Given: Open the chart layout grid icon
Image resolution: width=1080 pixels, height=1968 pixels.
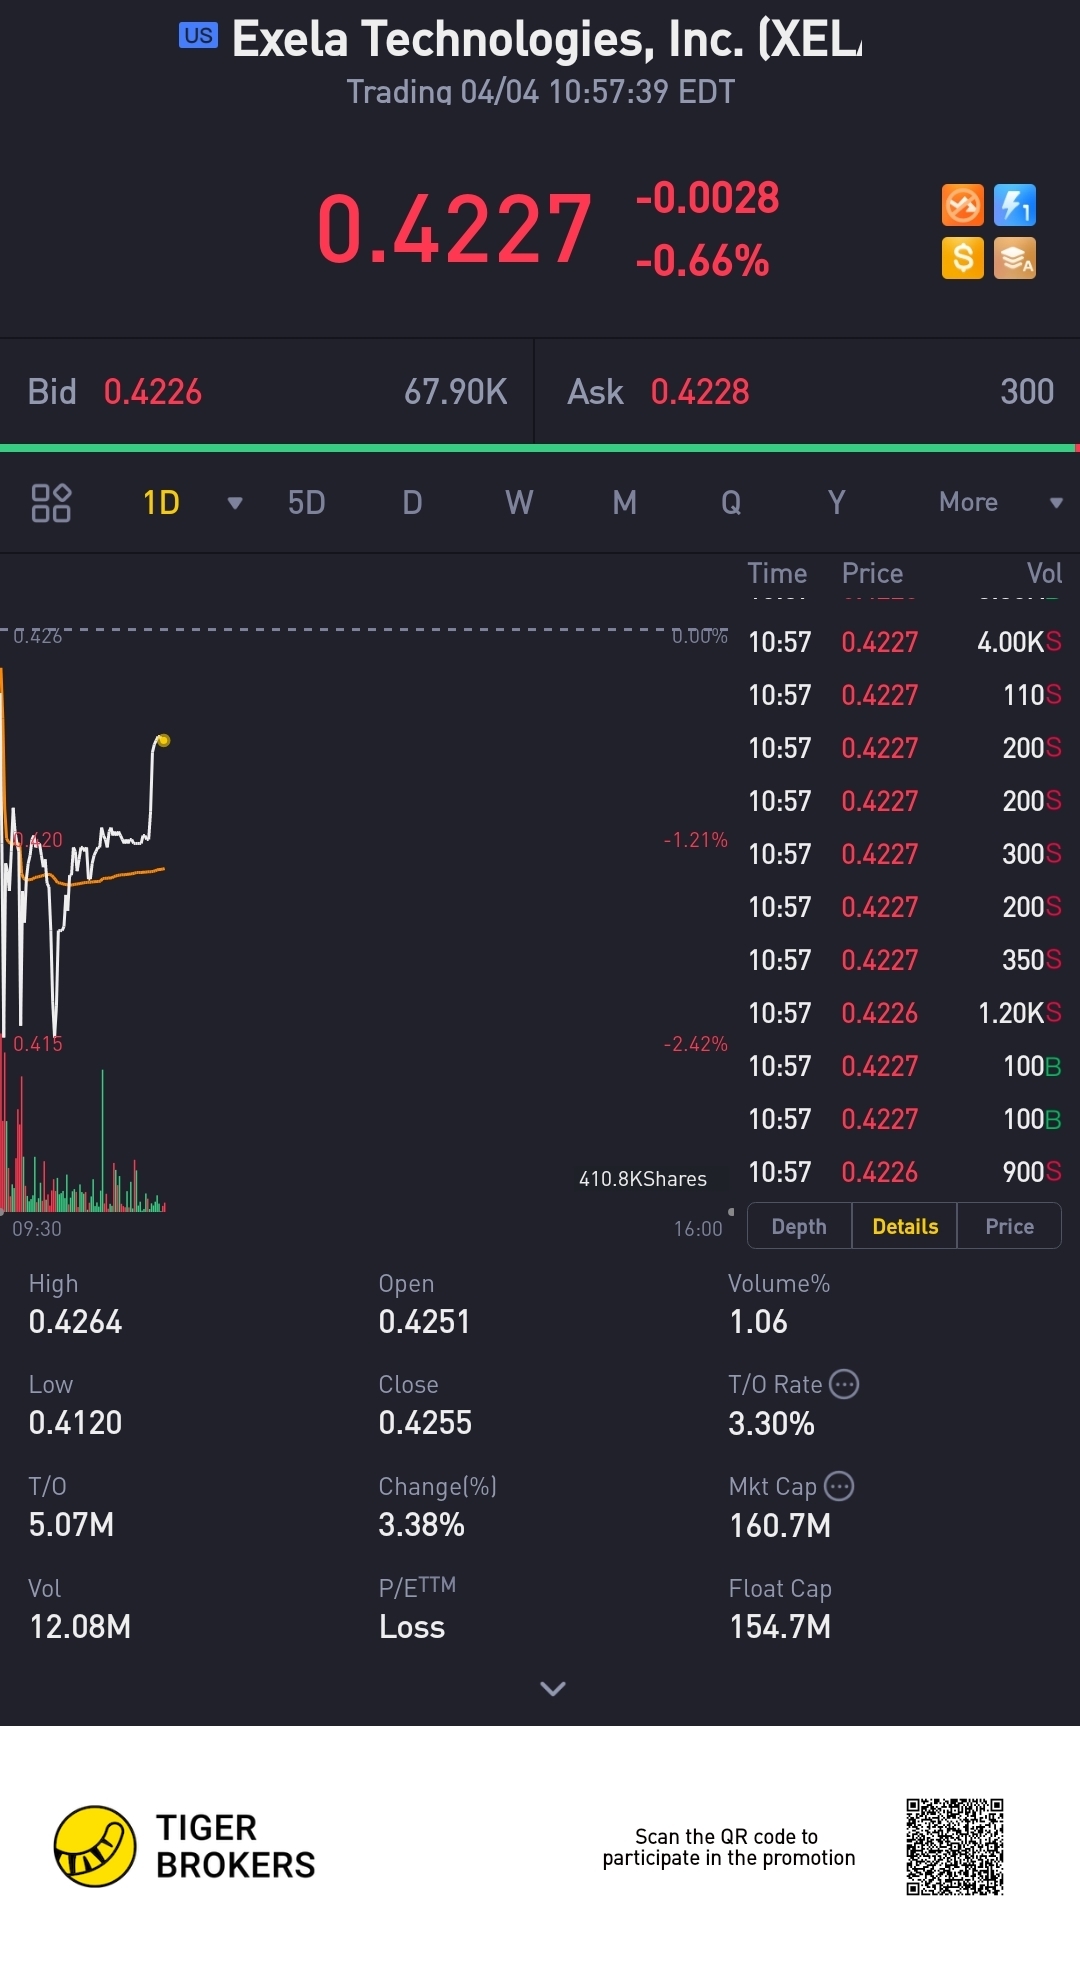Looking at the screenshot, I should coord(51,502).
